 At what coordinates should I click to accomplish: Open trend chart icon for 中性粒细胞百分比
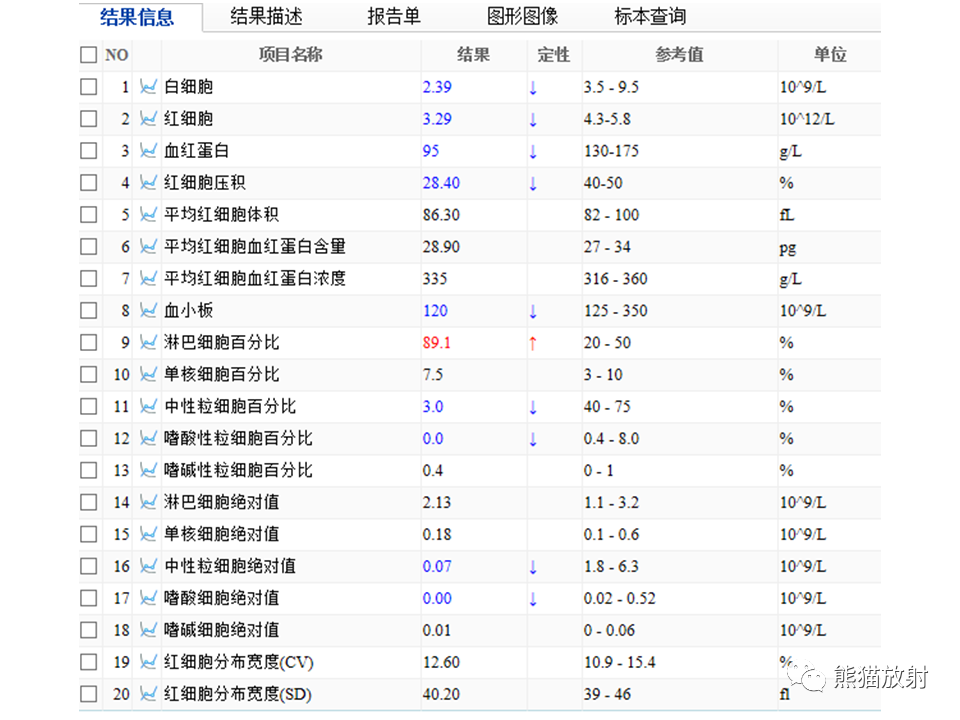pos(148,406)
